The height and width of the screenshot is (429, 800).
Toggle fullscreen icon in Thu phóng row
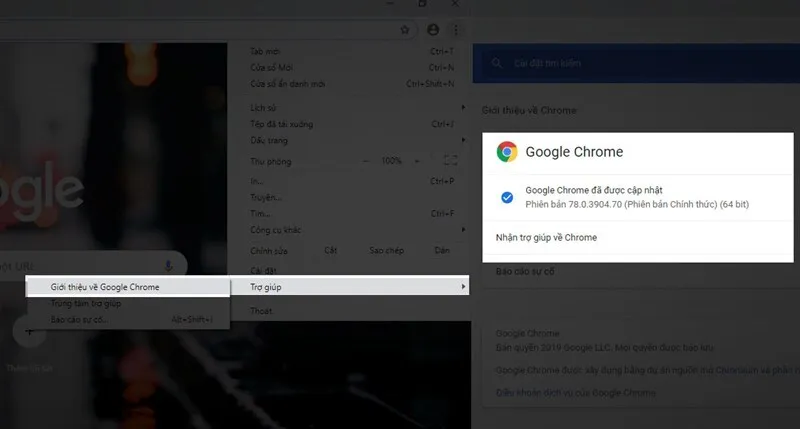pos(450,161)
